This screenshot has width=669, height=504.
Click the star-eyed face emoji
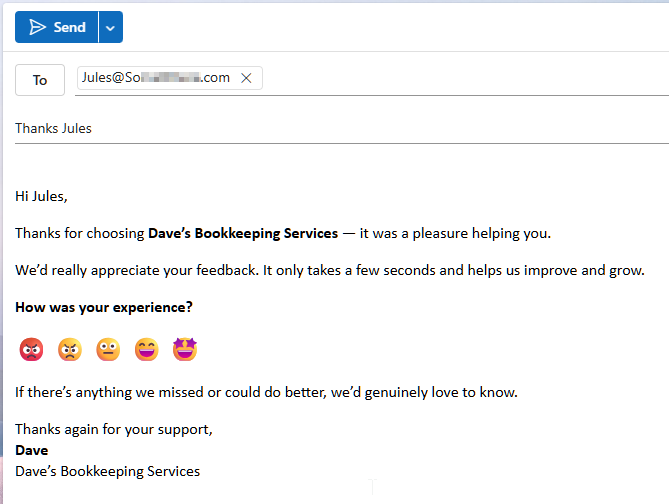(185, 349)
